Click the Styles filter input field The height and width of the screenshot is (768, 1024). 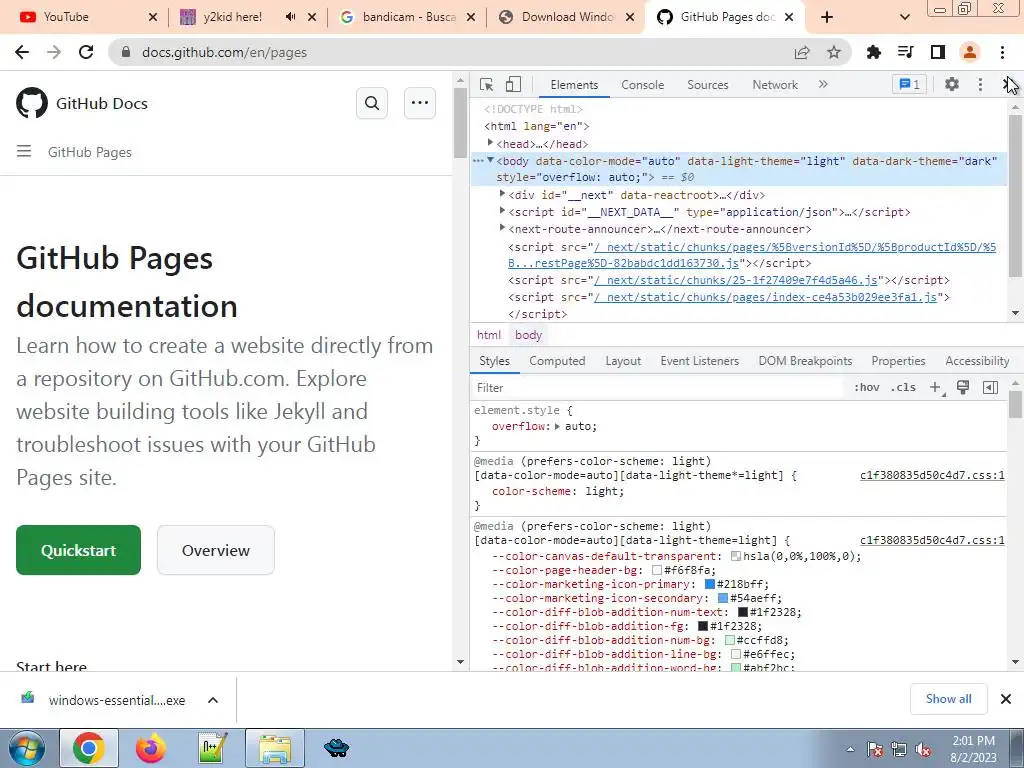pos(656,387)
